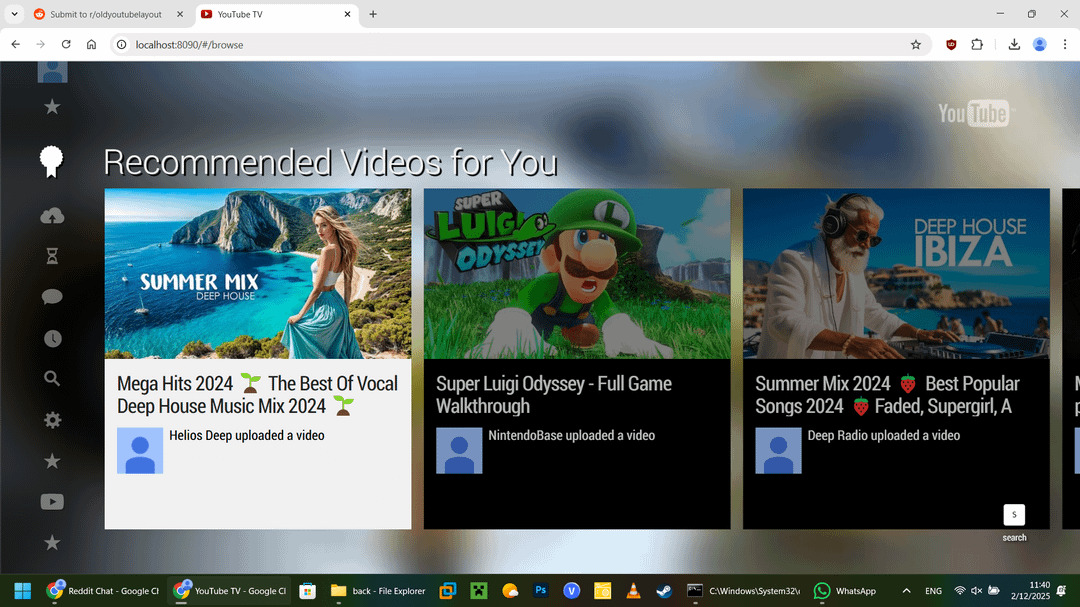The height and width of the screenshot is (607, 1080).
Task: Click the Deep House Ibiza video thumbnail
Action: click(896, 273)
